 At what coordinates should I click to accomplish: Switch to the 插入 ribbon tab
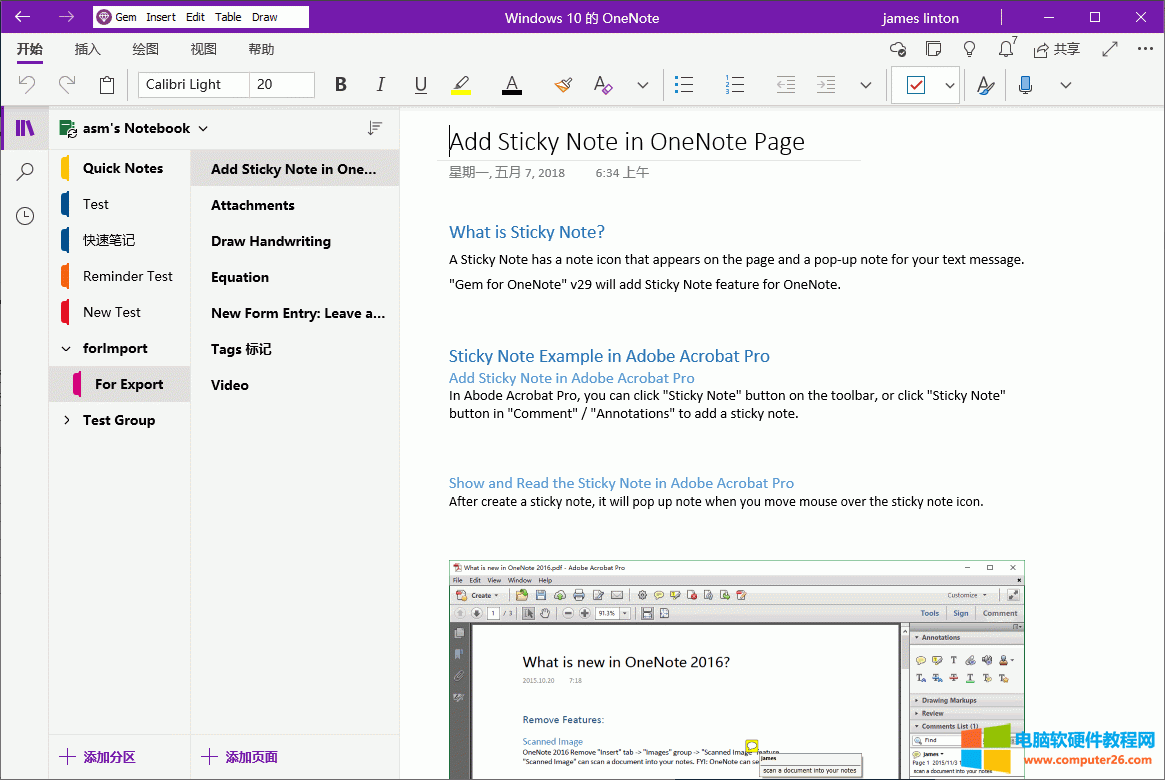click(x=87, y=48)
